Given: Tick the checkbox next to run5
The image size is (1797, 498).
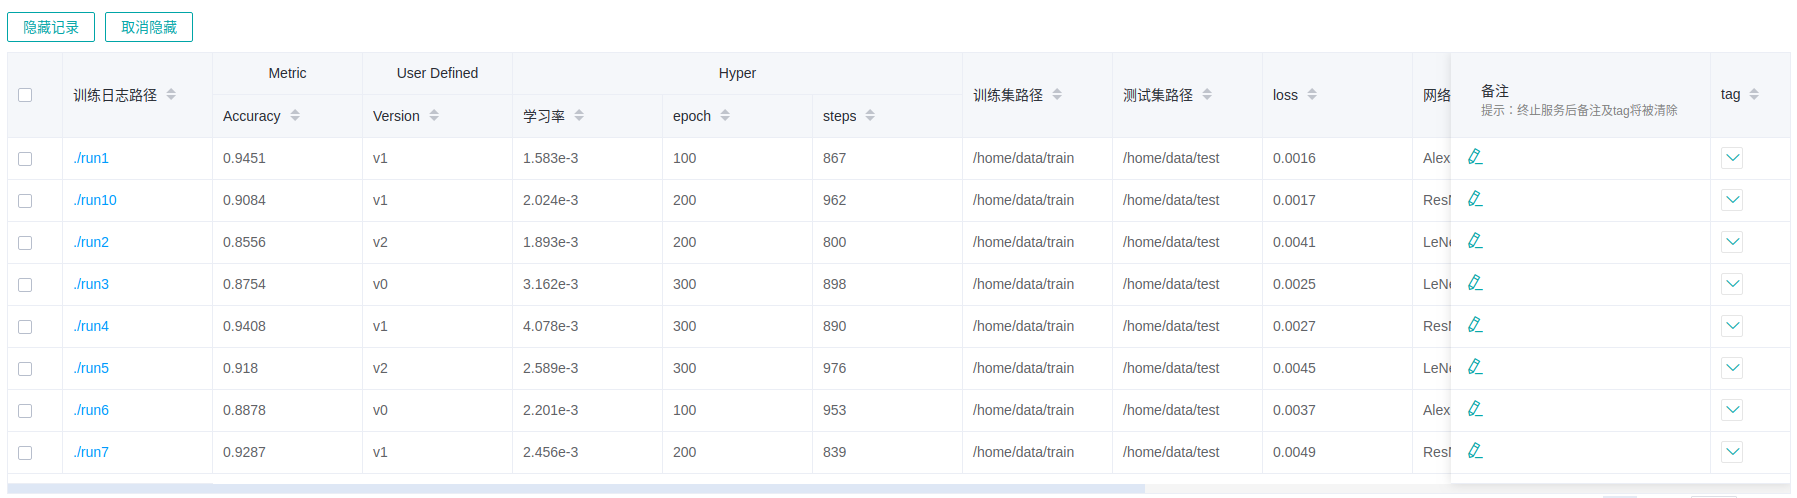Looking at the screenshot, I should pos(25,369).
